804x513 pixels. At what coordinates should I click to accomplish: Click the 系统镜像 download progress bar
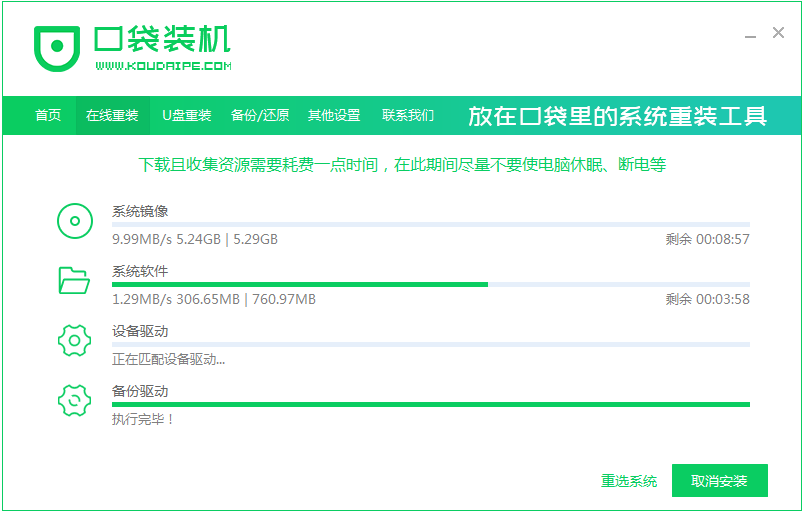coord(430,224)
